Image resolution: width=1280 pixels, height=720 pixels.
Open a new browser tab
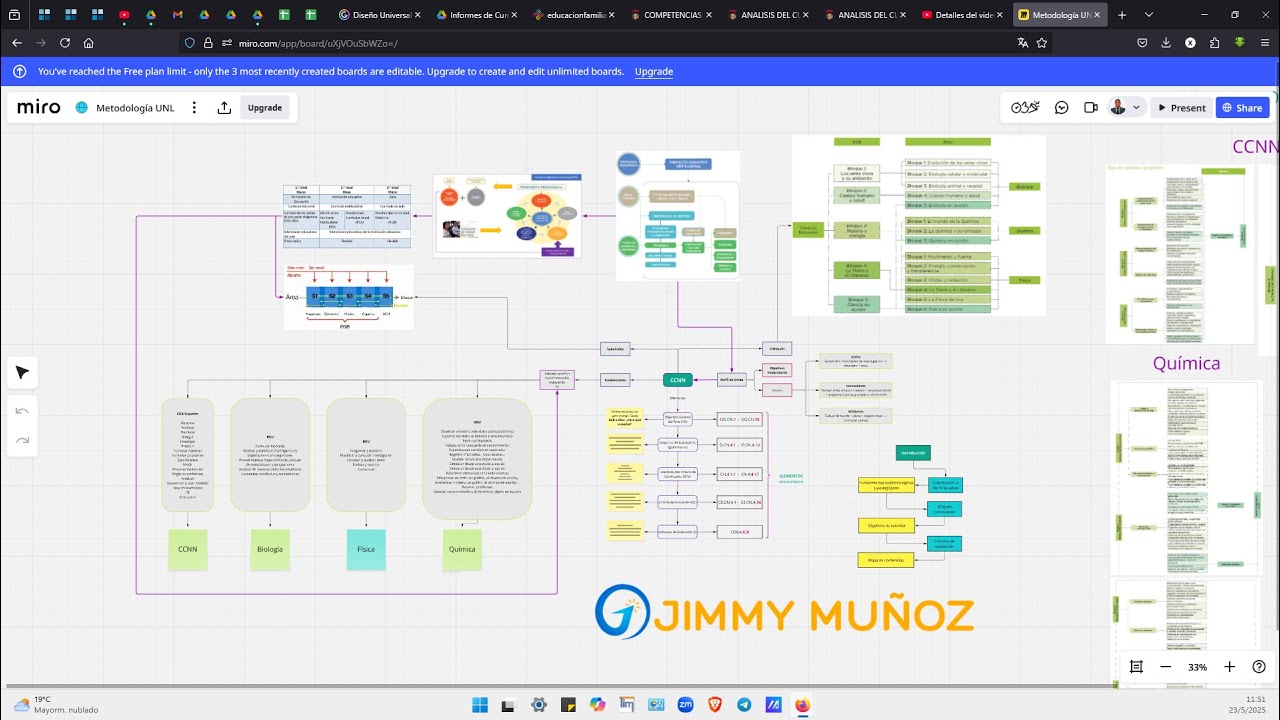point(1122,15)
